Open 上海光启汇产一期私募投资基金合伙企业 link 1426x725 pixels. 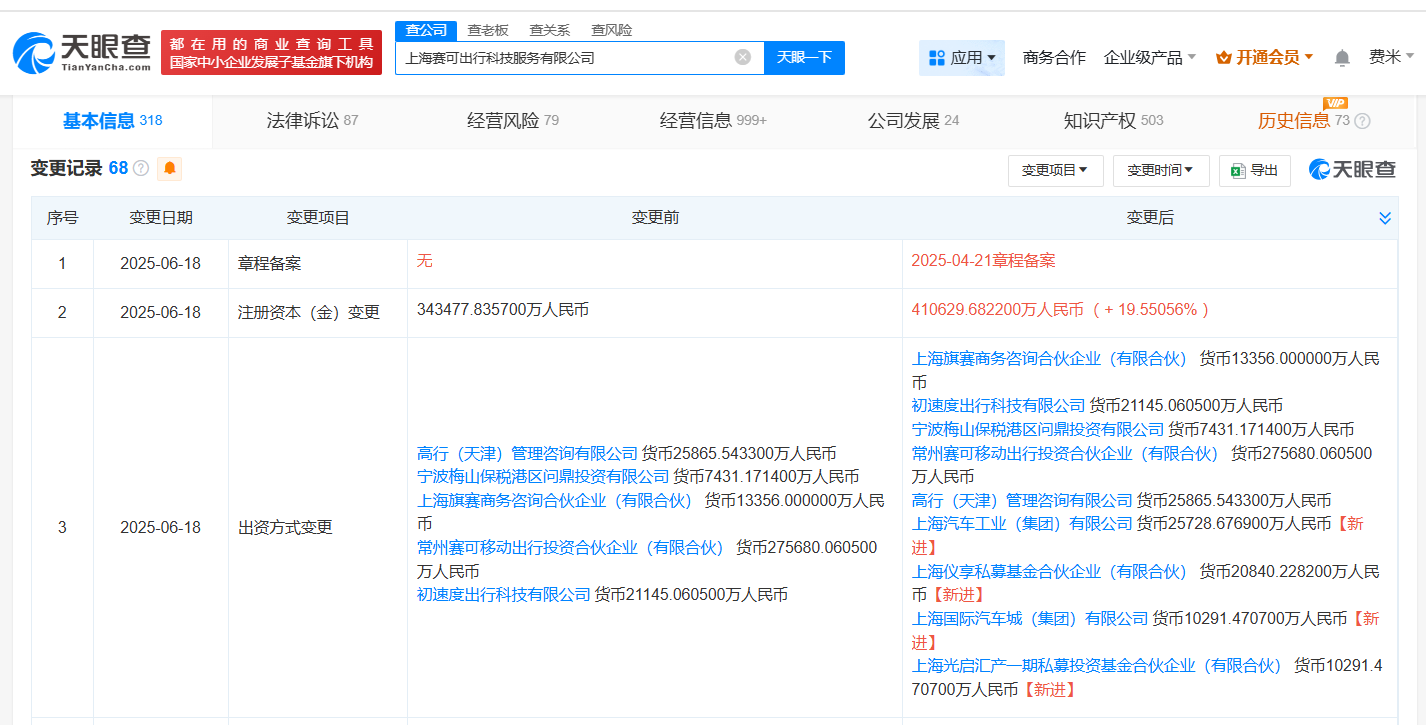click(x=1097, y=666)
